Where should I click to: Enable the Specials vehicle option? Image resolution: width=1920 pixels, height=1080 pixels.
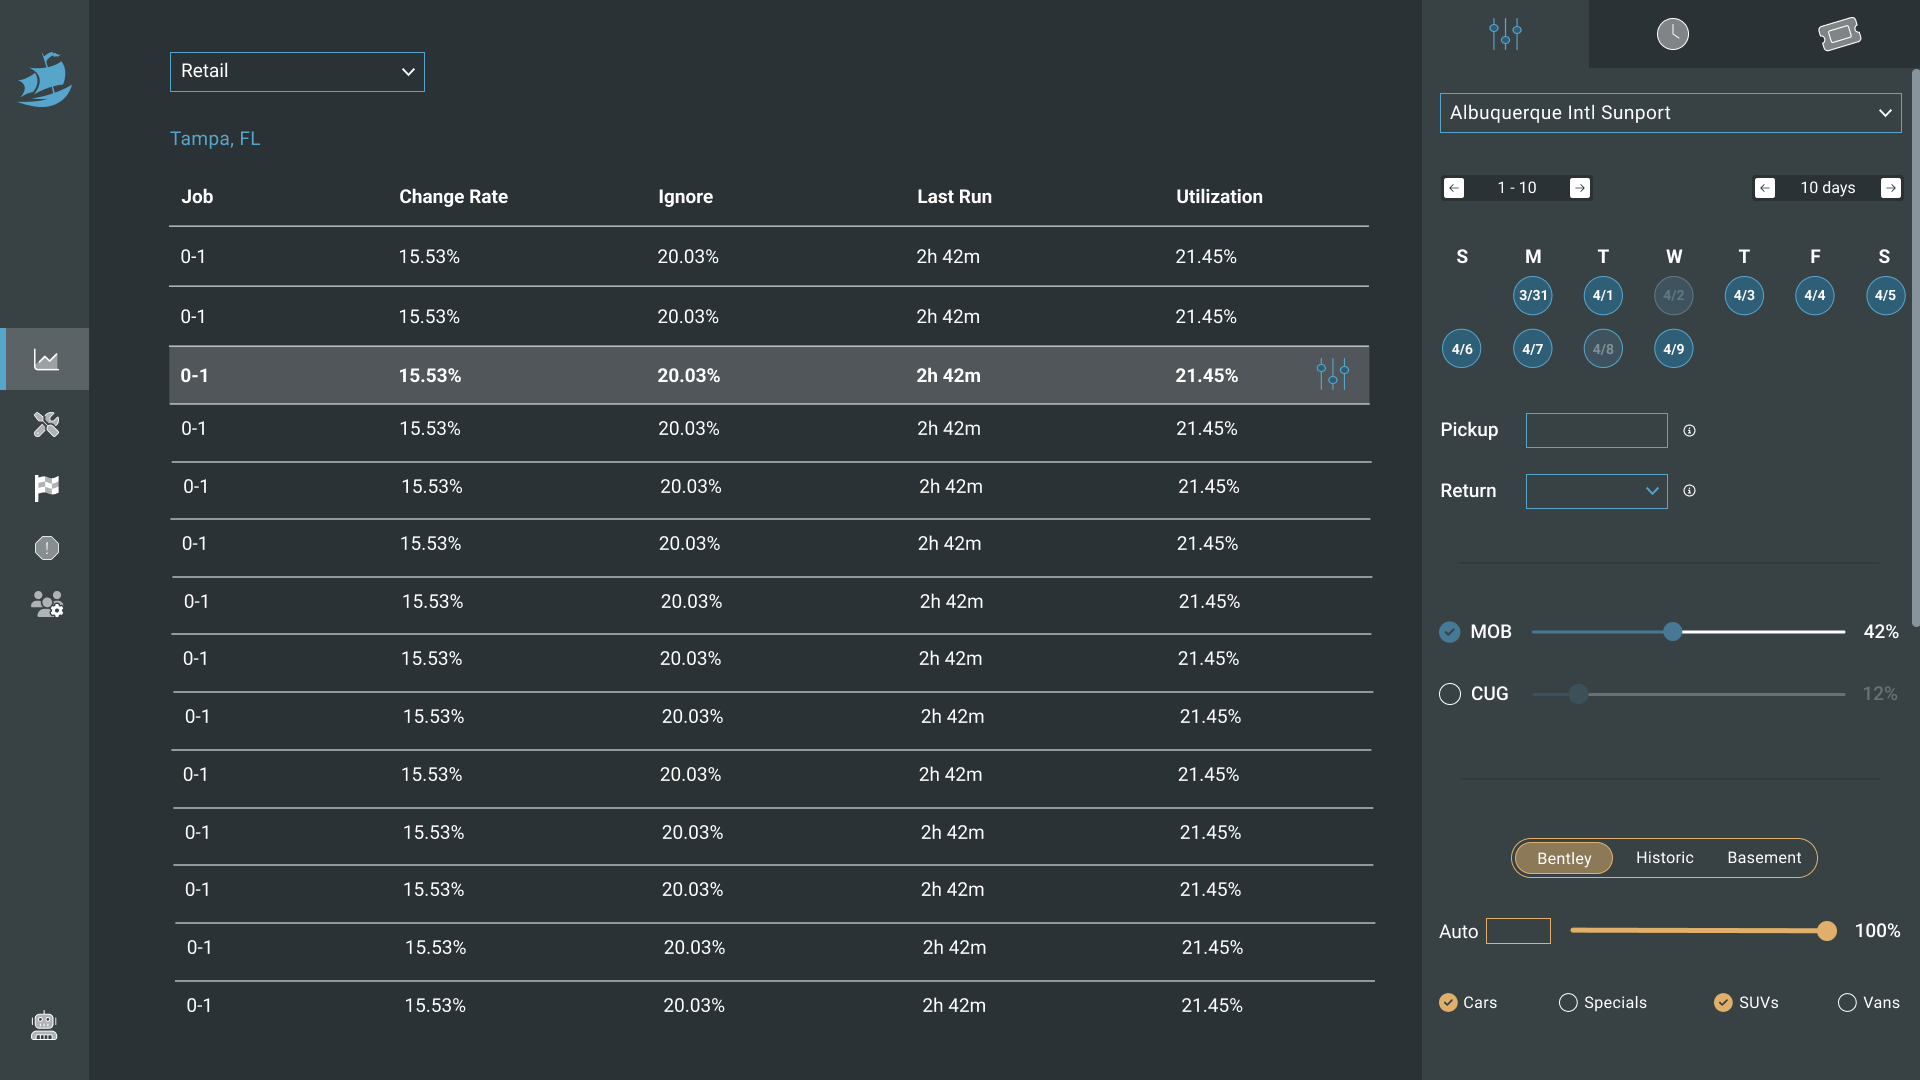tap(1568, 1002)
